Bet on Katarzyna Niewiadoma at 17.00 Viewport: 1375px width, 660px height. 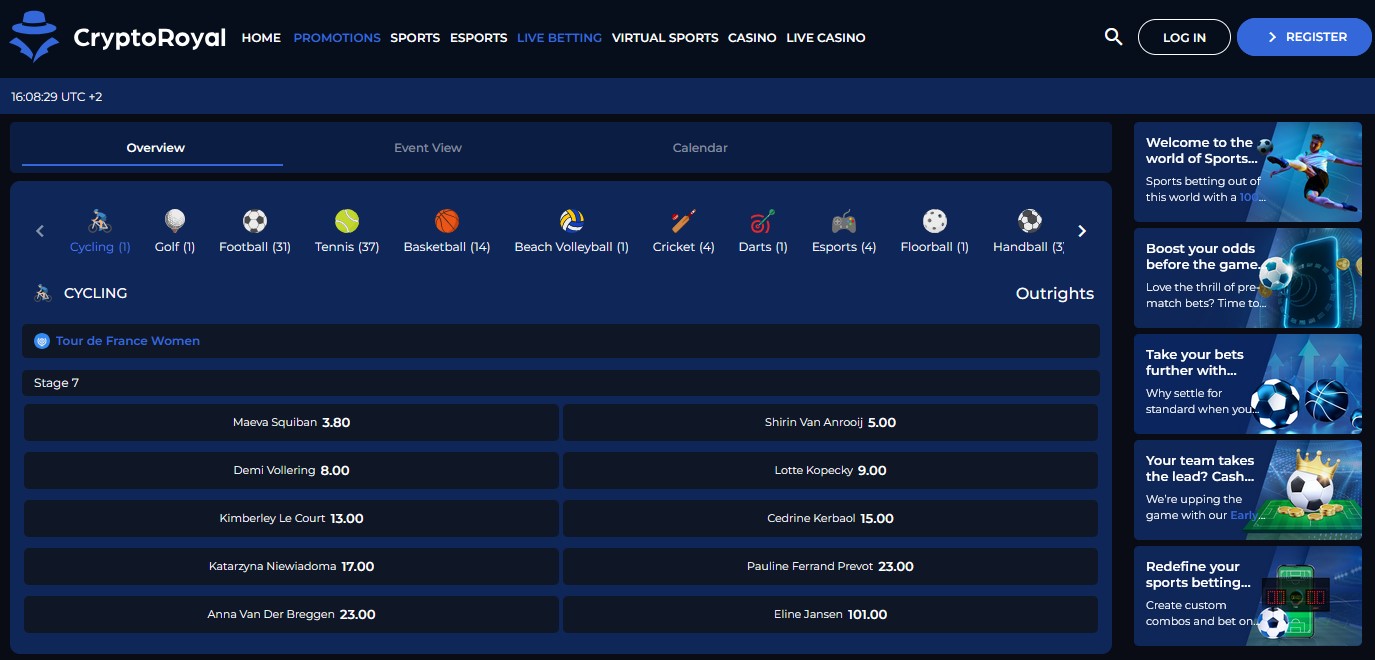point(291,567)
